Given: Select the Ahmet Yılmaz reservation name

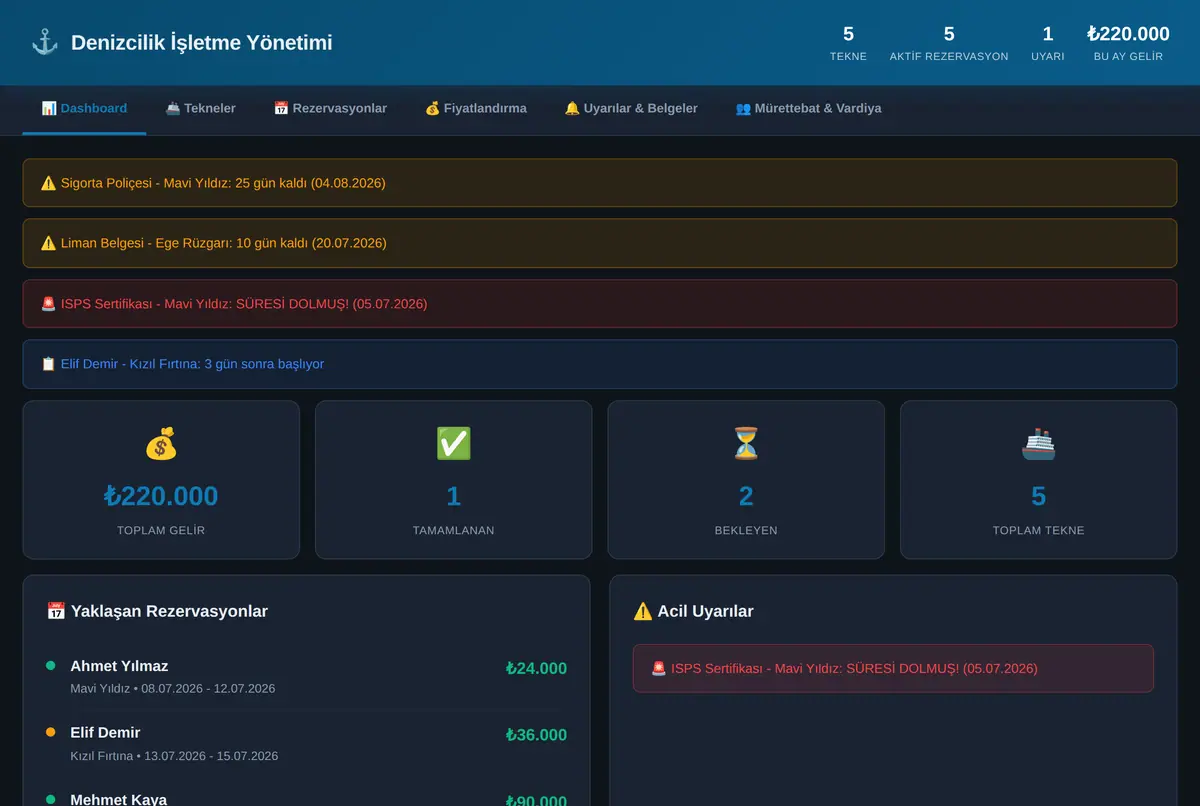Looking at the screenshot, I should (119, 666).
